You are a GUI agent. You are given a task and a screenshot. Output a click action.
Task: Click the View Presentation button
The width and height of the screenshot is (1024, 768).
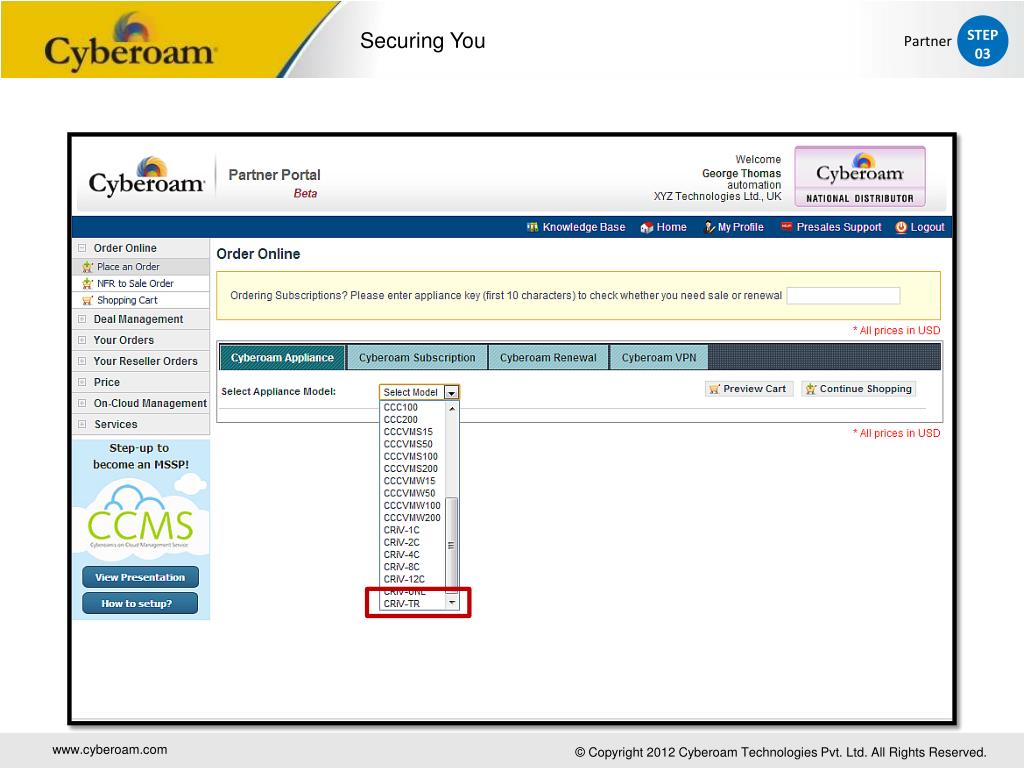coord(140,577)
